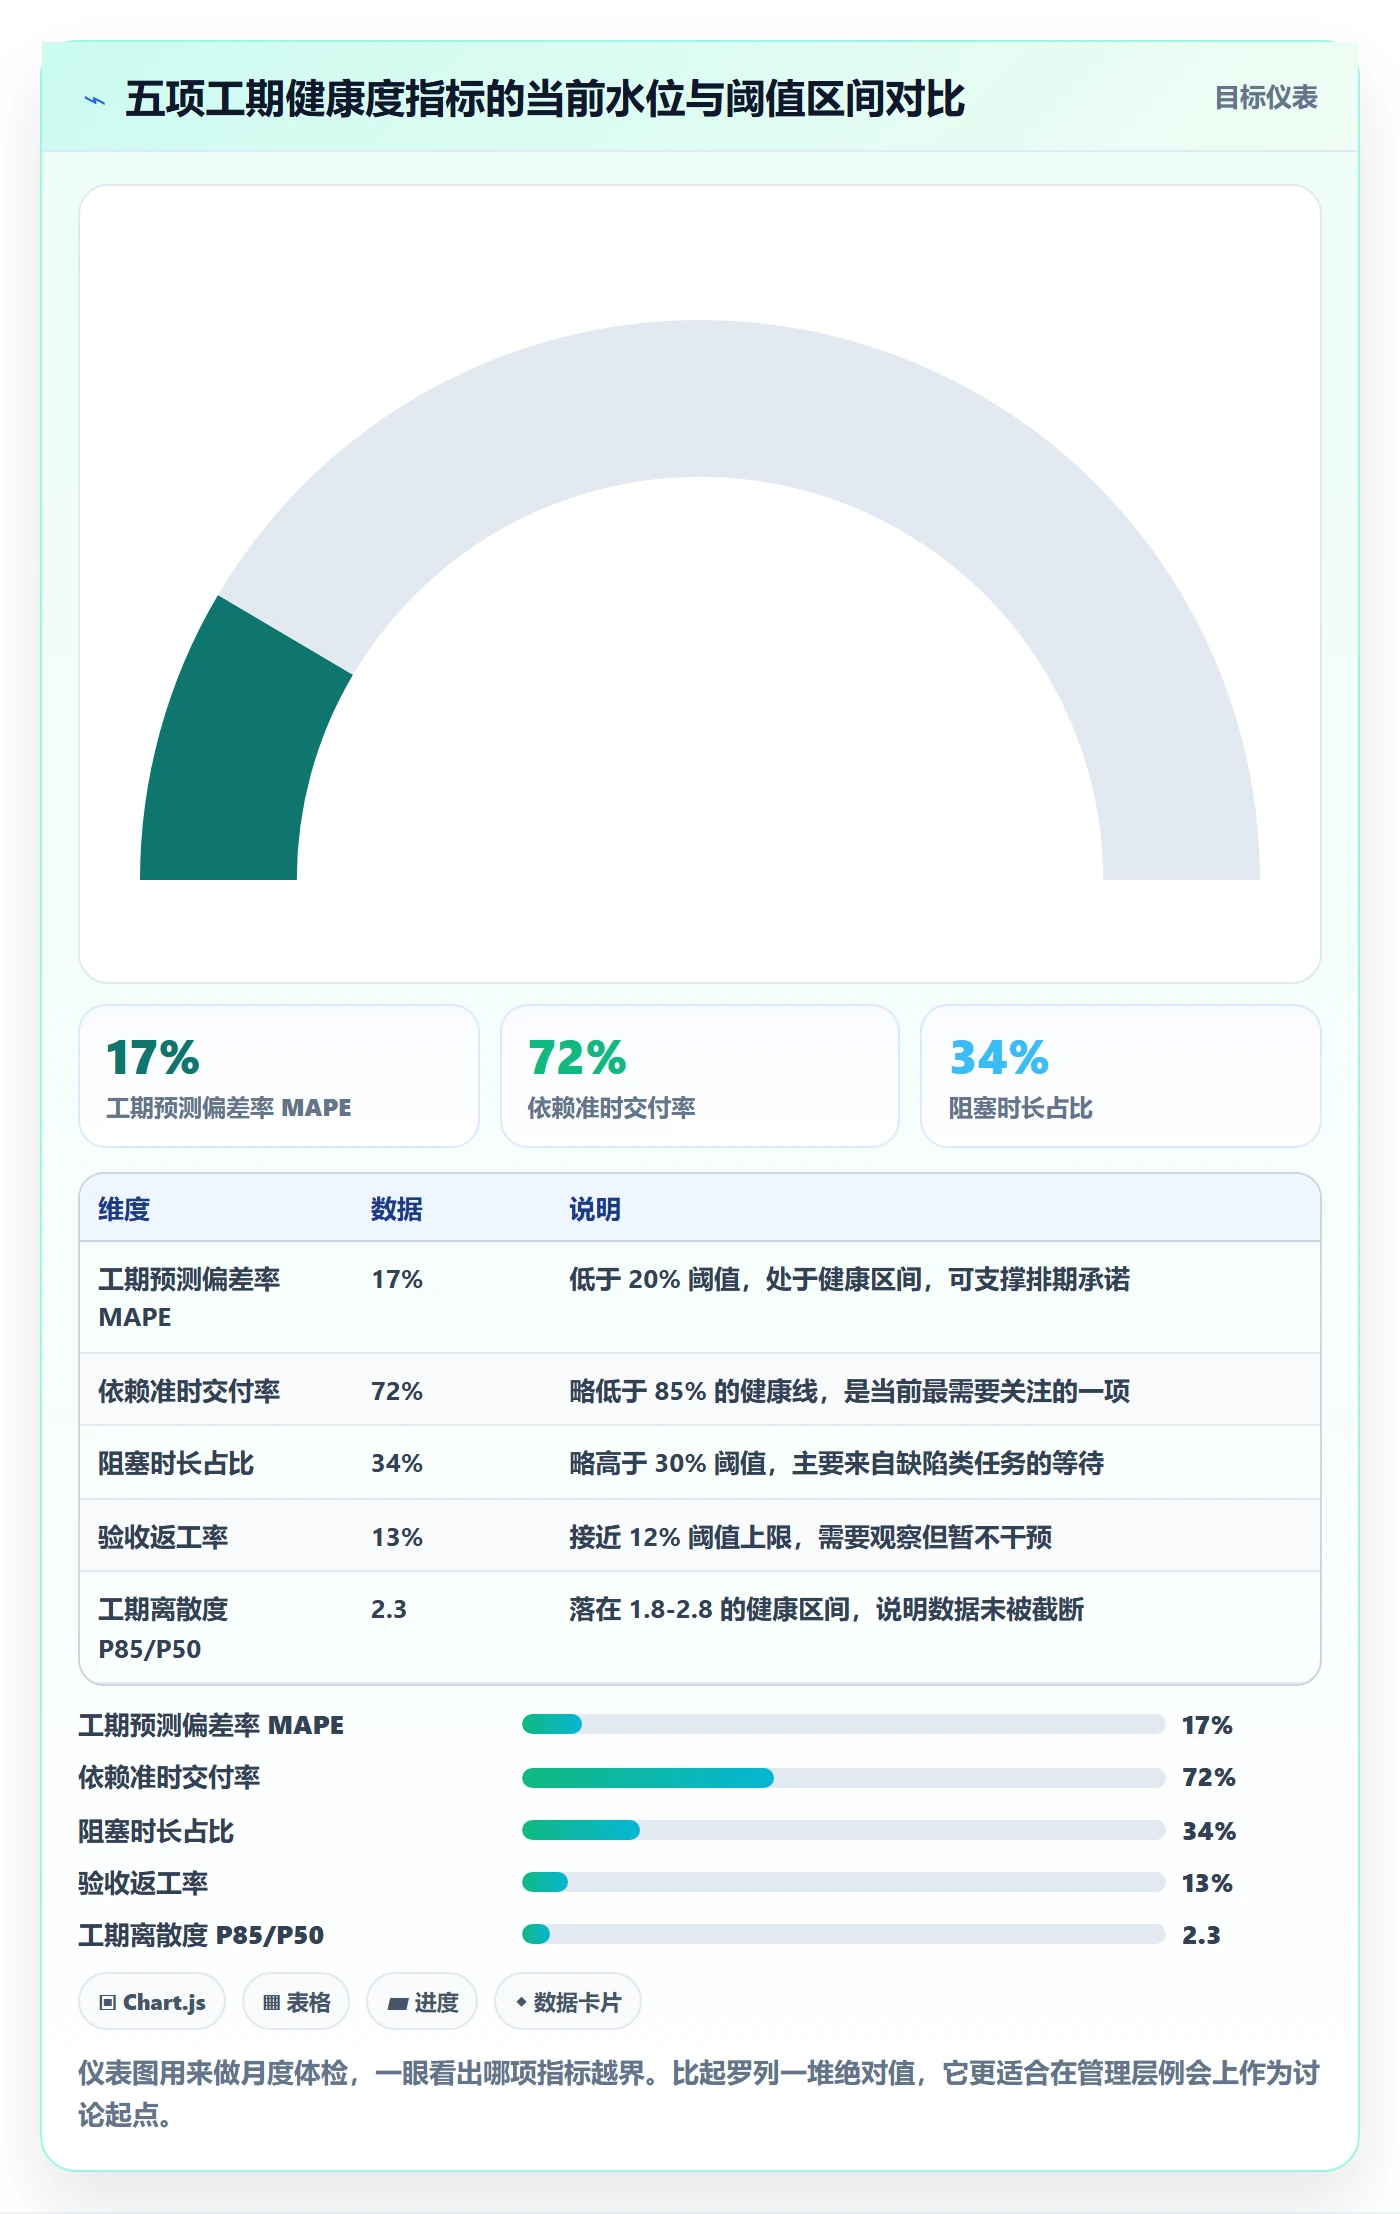Click the lightning icon beside the title
1400x2214 pixels.
coord(95,100)
